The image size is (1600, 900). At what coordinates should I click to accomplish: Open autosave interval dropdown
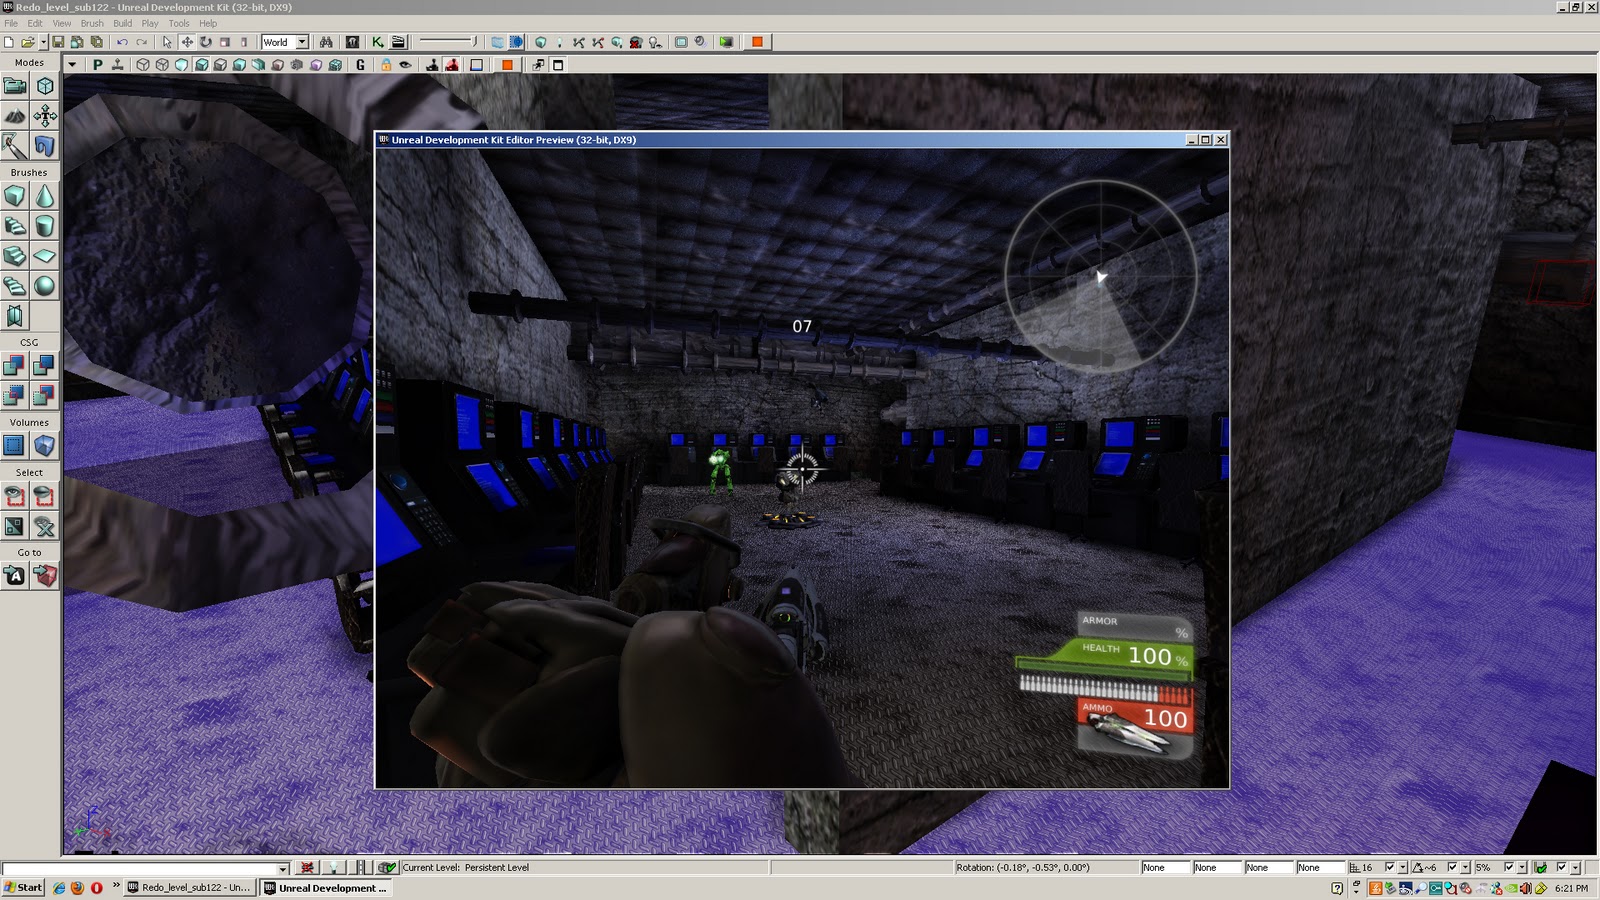pyautogui.click(x=1576, y=867)
